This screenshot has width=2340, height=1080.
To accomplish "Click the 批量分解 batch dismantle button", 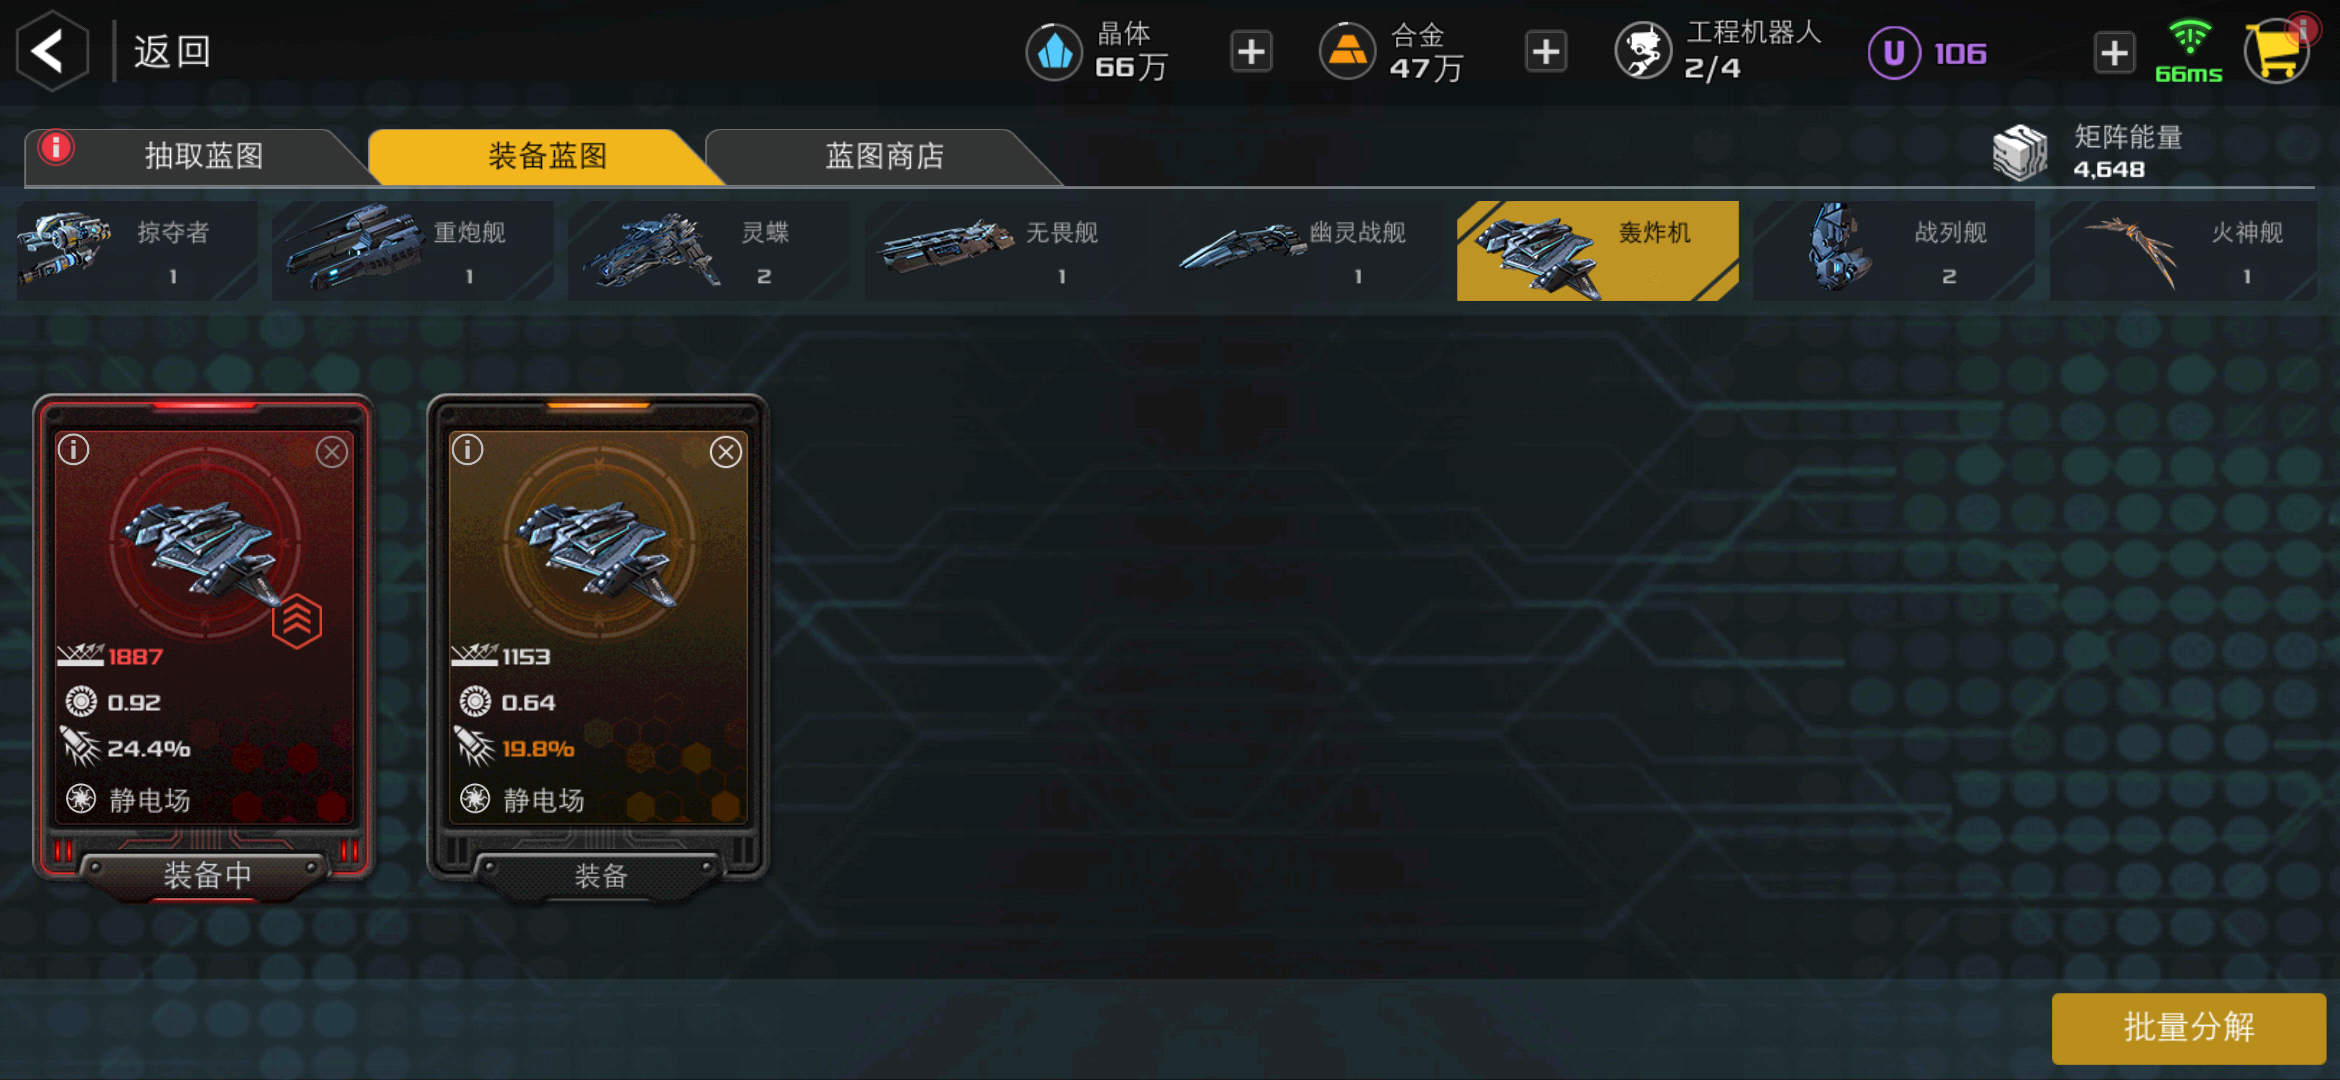I will pos(2188,1027).
